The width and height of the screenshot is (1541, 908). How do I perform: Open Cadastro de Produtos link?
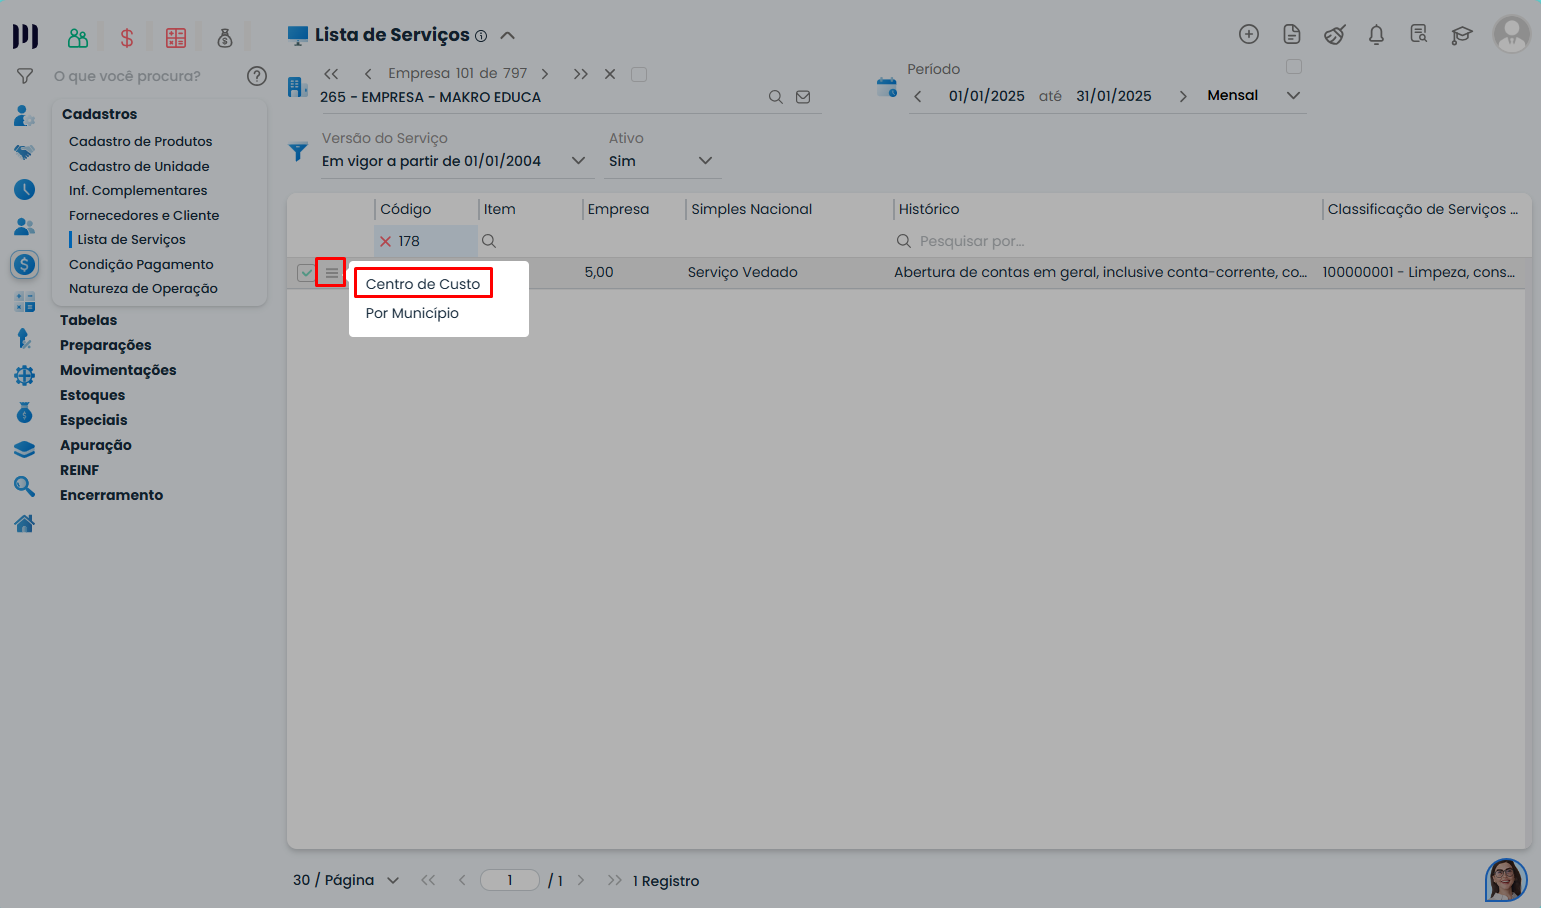141,141
